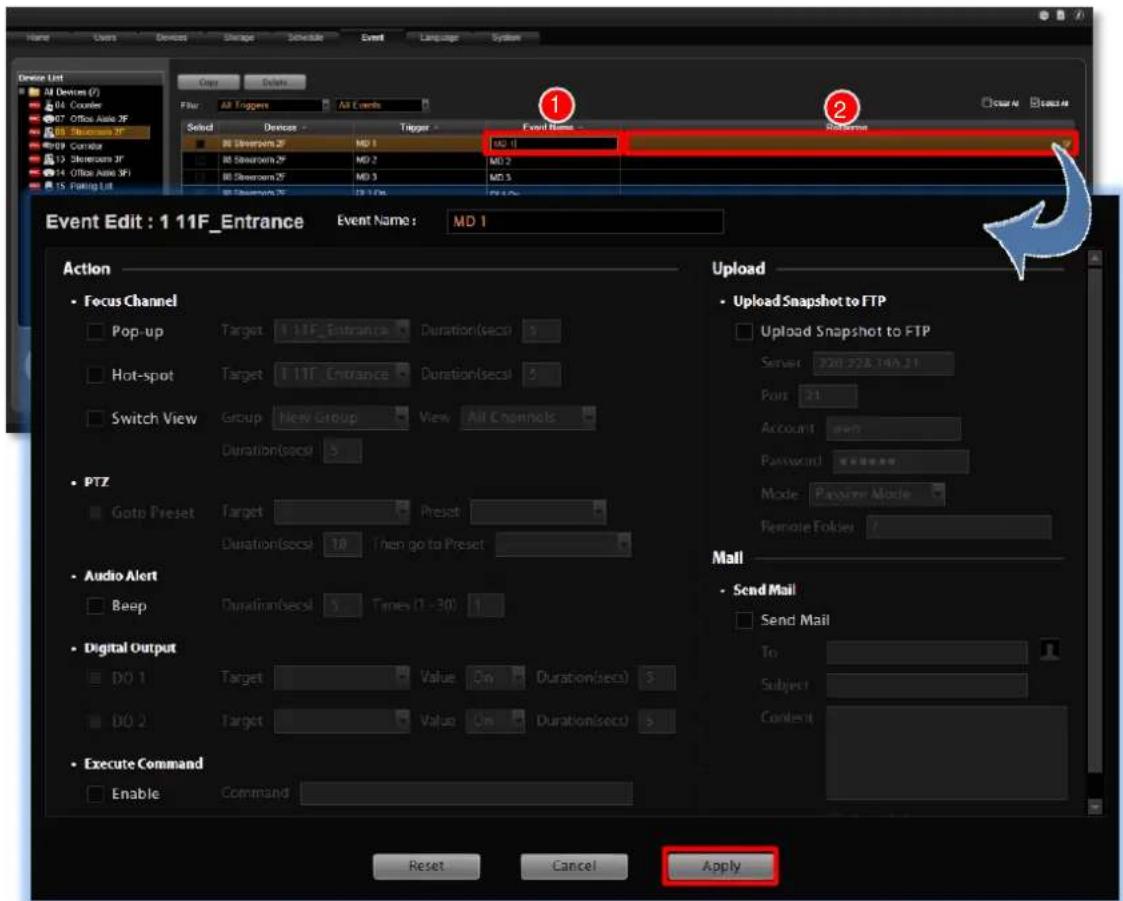Open the All Triggers filter dropdown
Viewport: 1123px width, 901px height.
click(273, 105)
